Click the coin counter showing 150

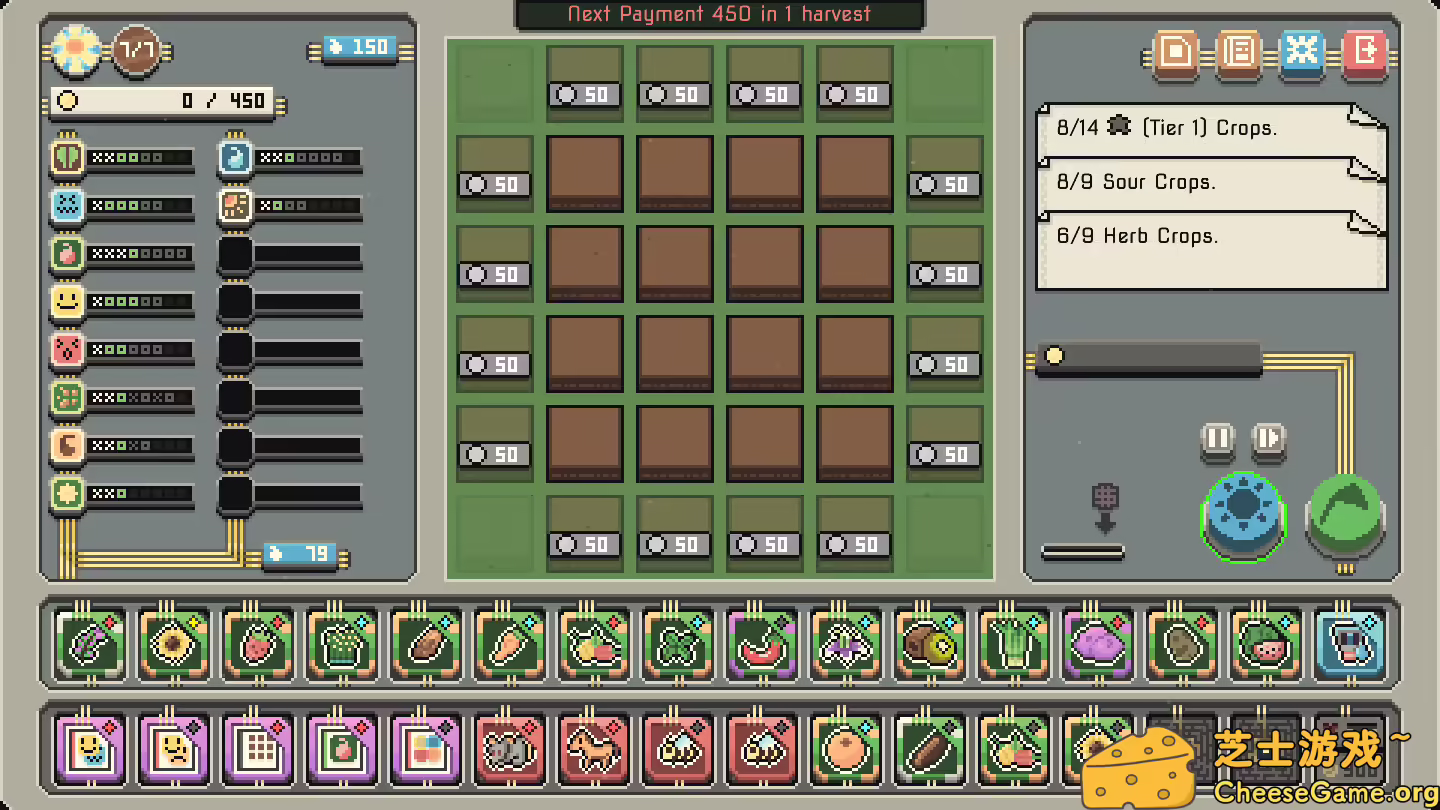(x=360, y=46)
